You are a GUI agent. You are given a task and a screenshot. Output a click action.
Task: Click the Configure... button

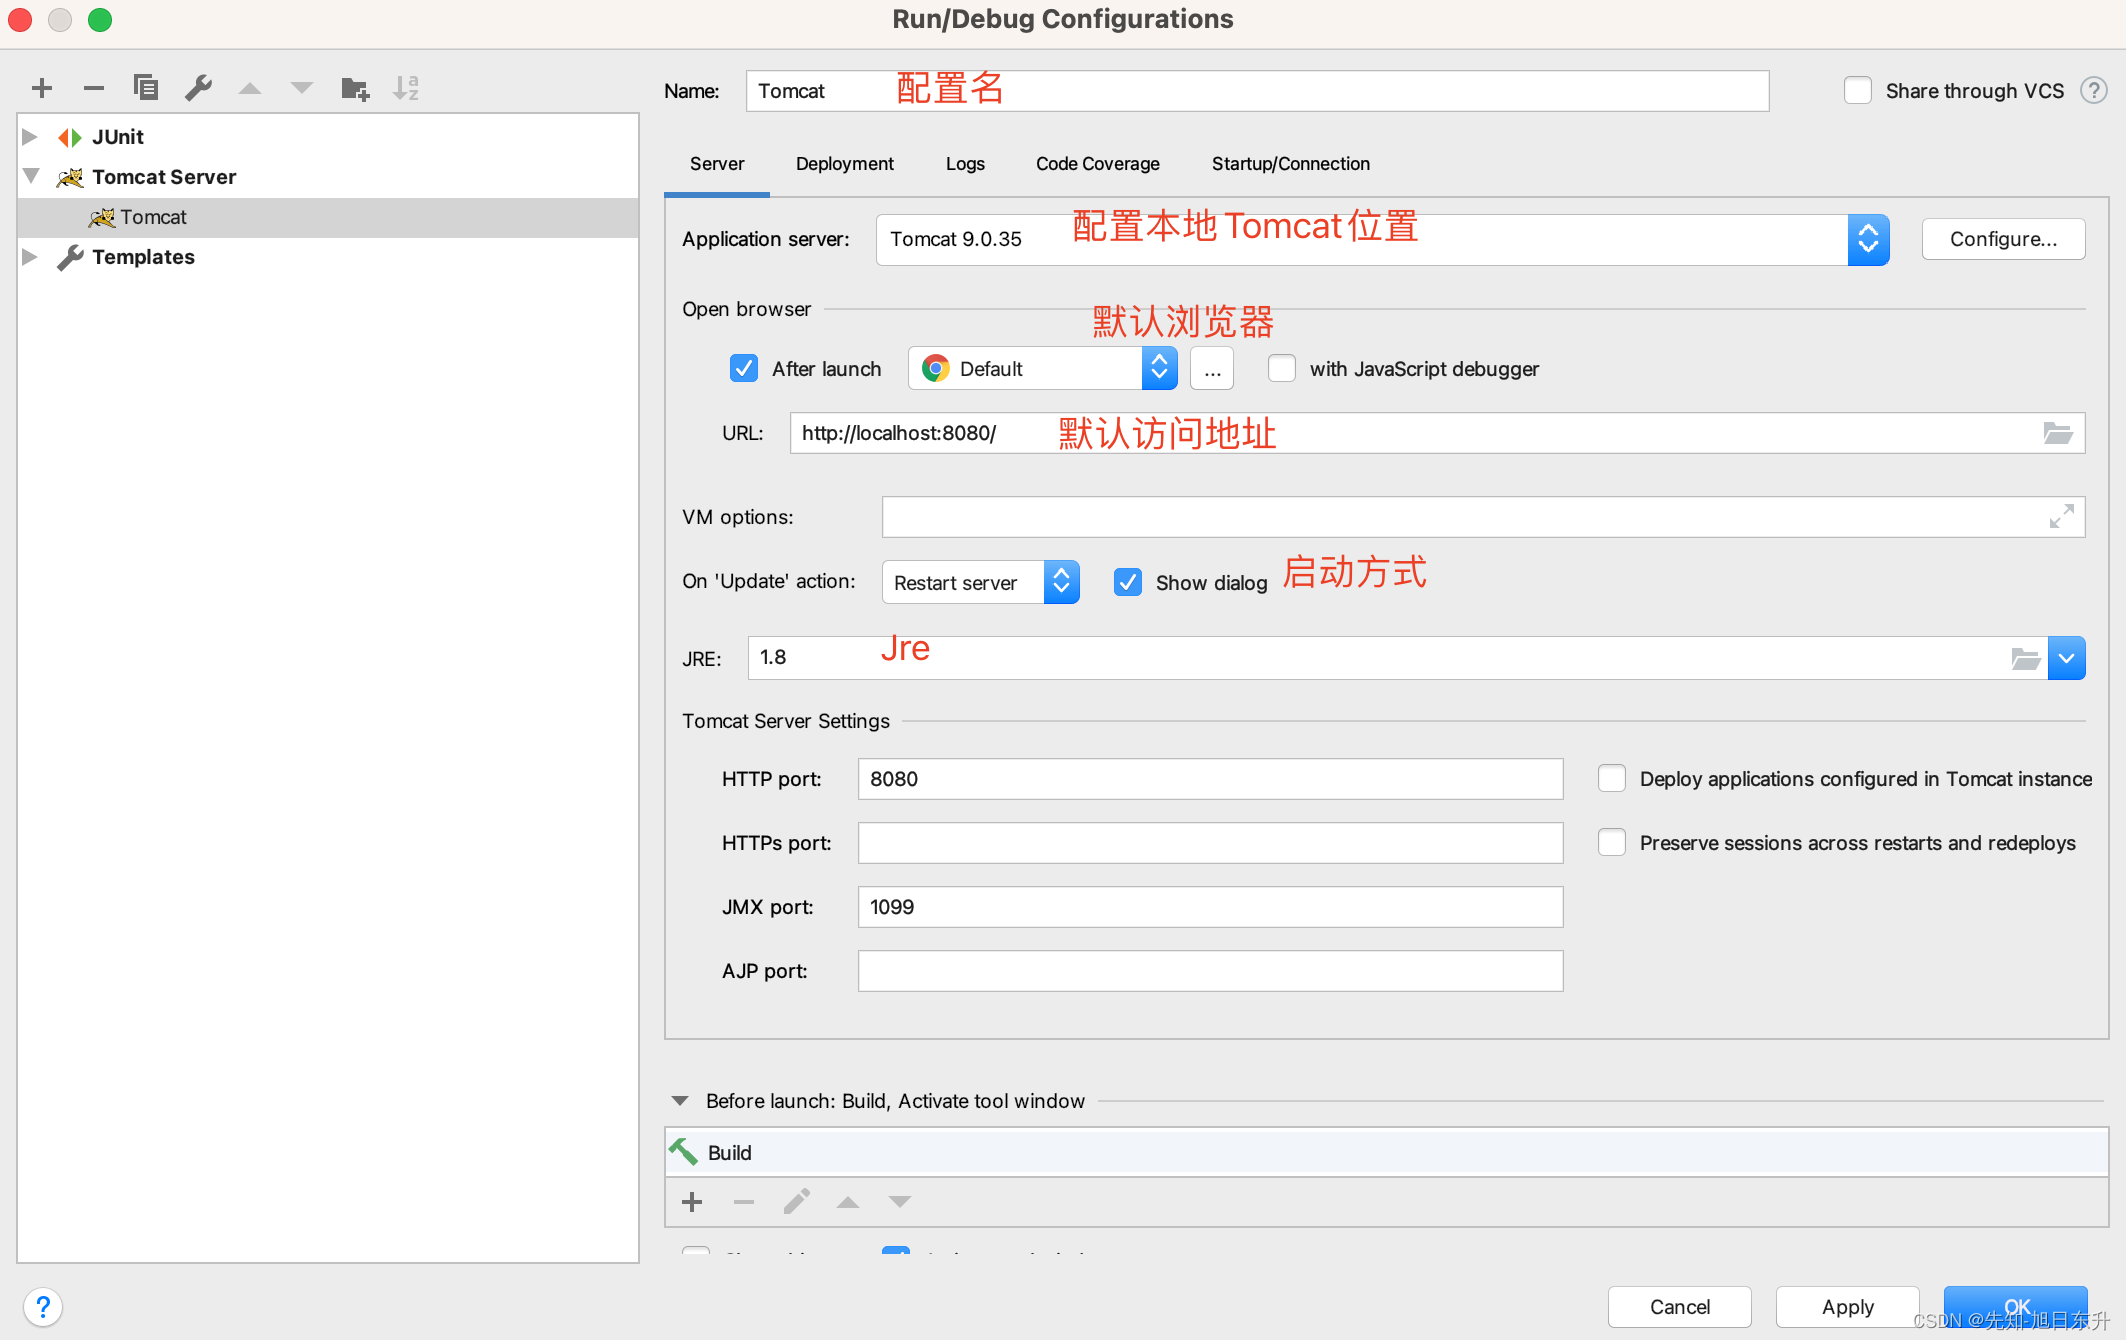point(2003,240)
